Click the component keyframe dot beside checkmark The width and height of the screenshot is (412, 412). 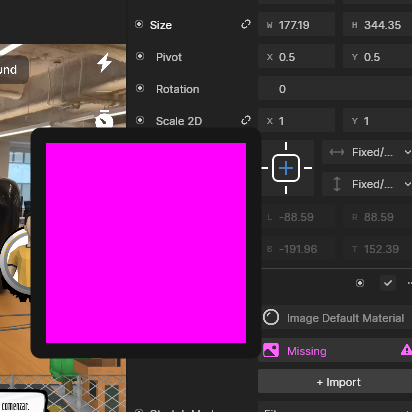coord(360,283)
